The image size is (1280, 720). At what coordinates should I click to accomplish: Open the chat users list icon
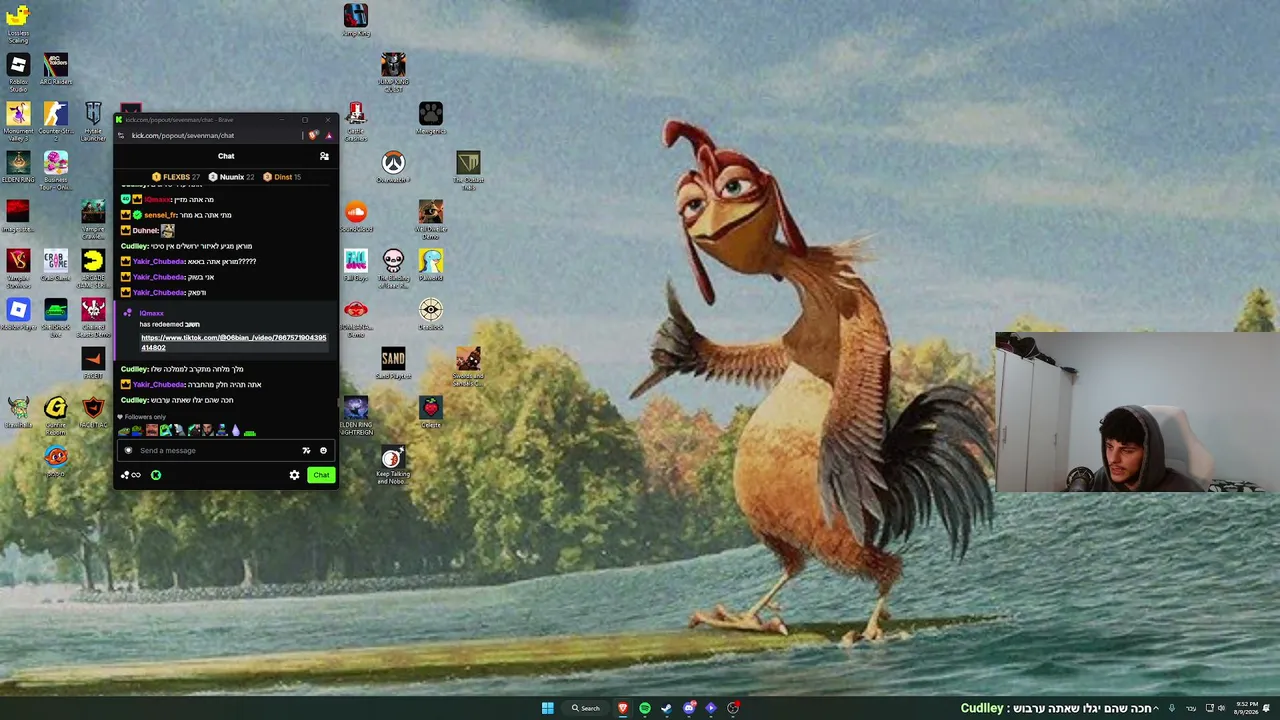pos(324,156)
